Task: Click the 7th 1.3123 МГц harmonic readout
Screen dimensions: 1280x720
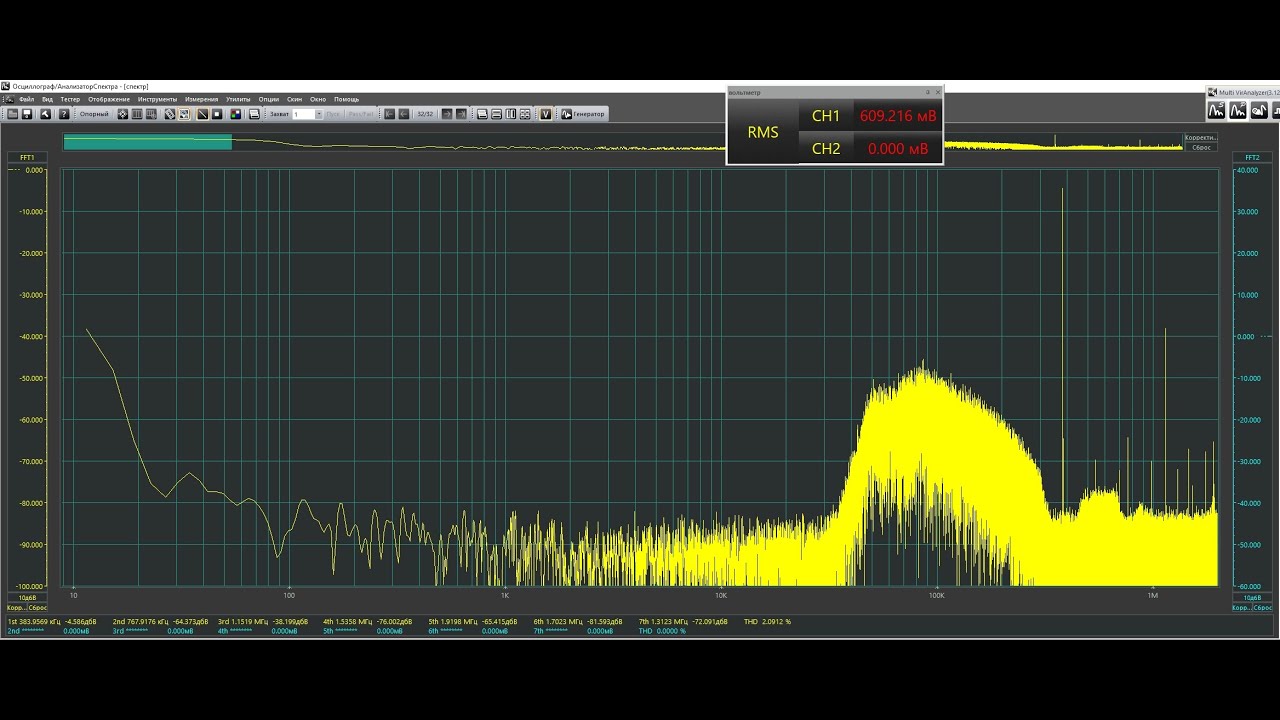Action: [684, 622]
